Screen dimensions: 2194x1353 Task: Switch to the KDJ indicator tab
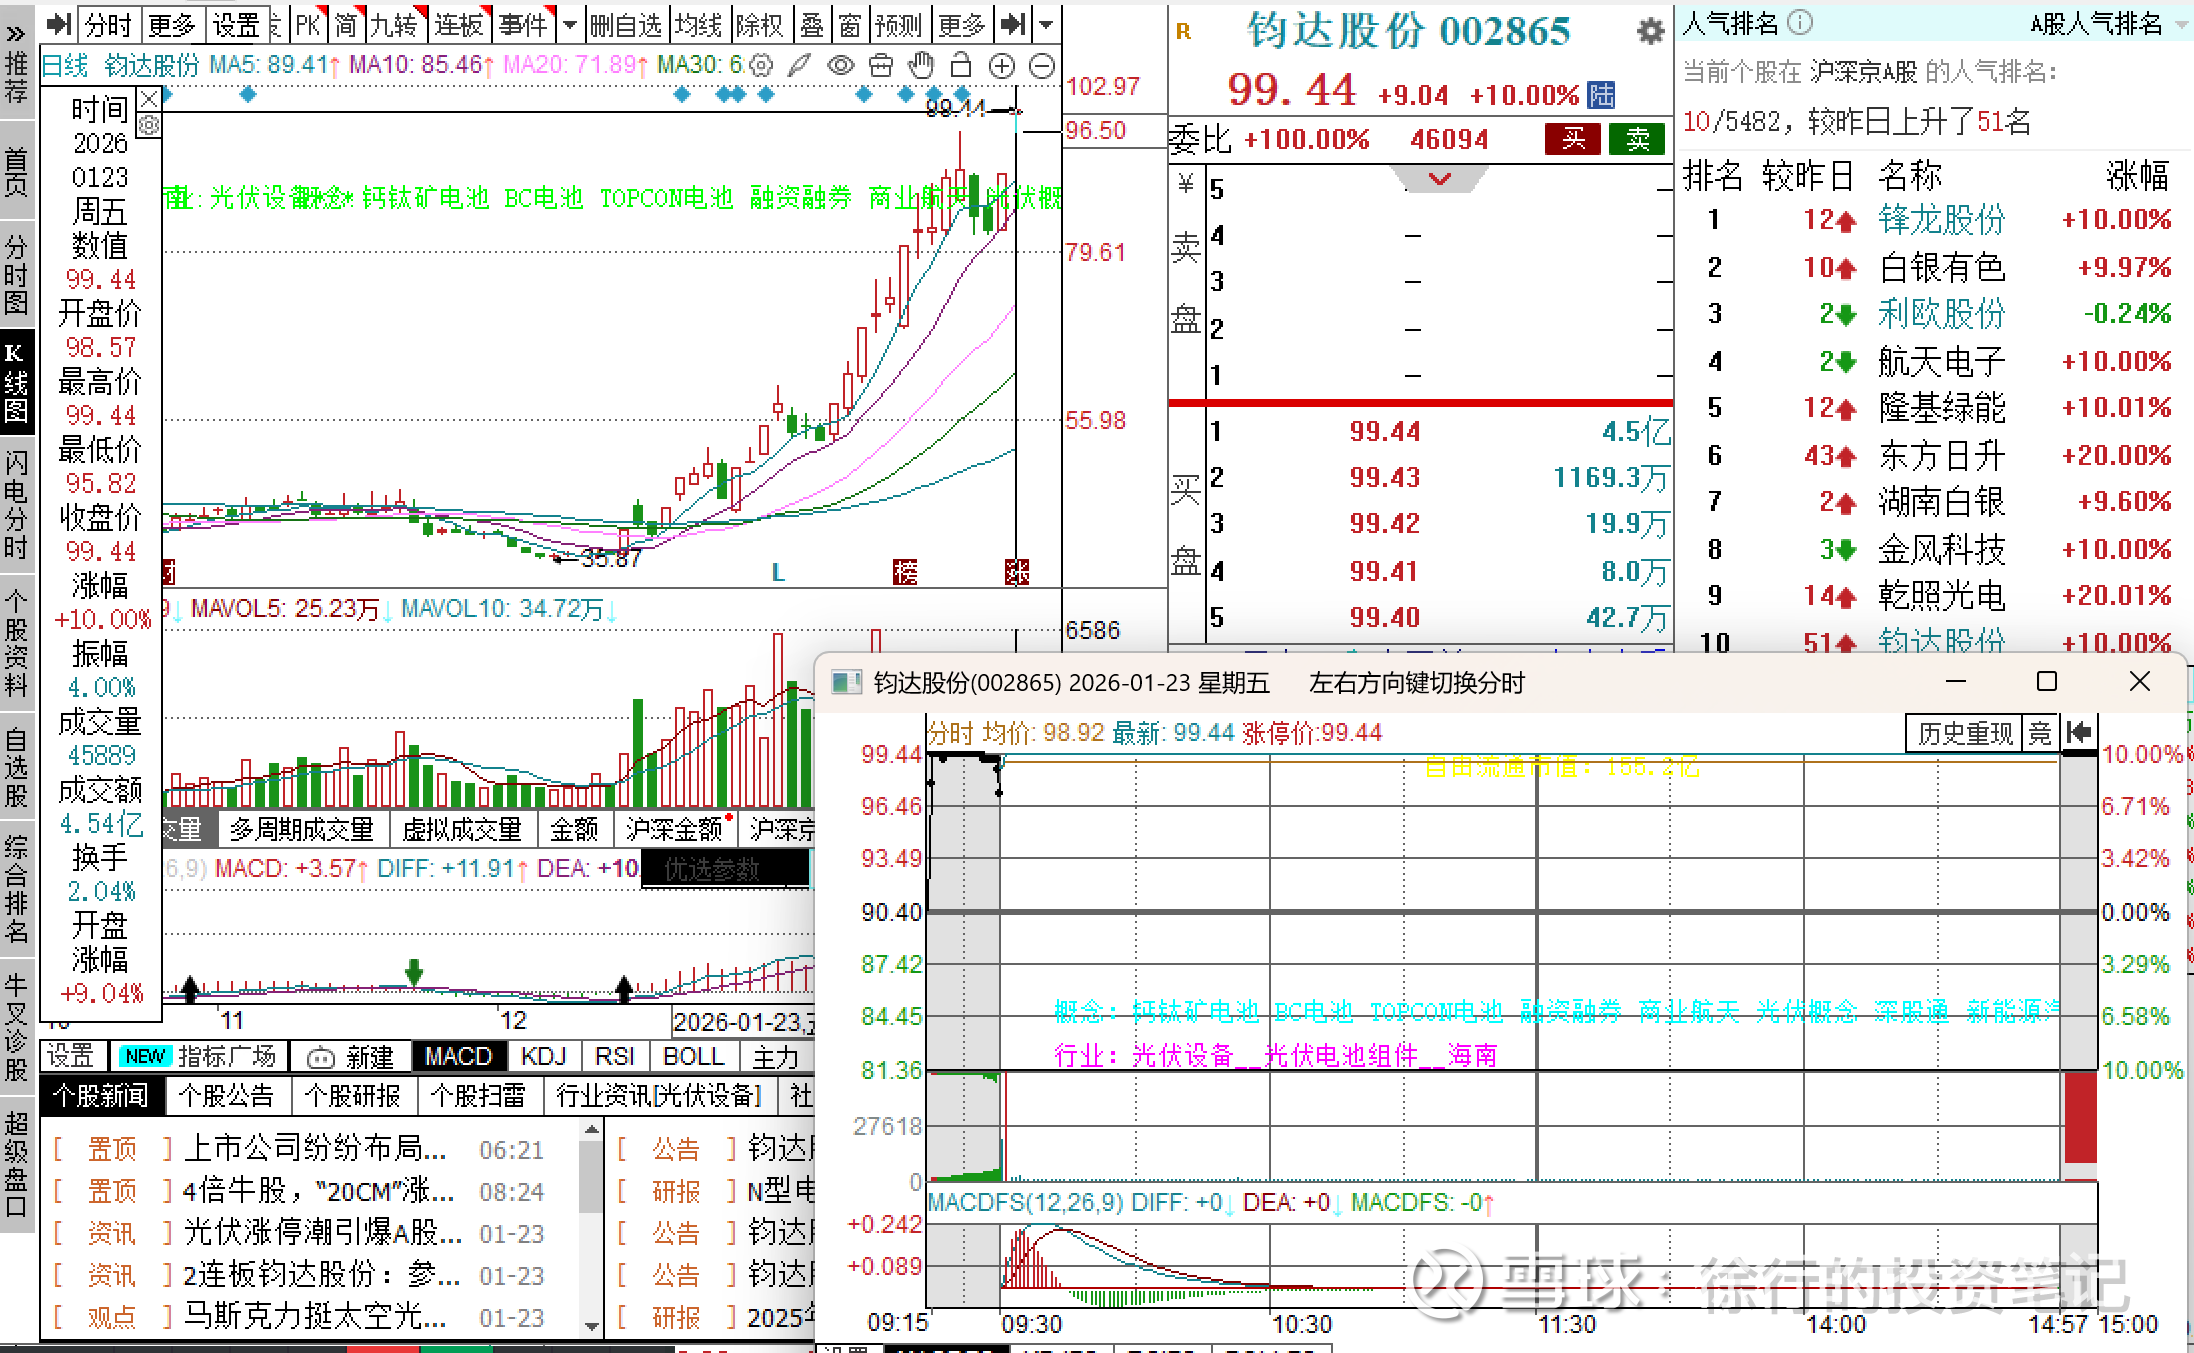point(543,1057)
